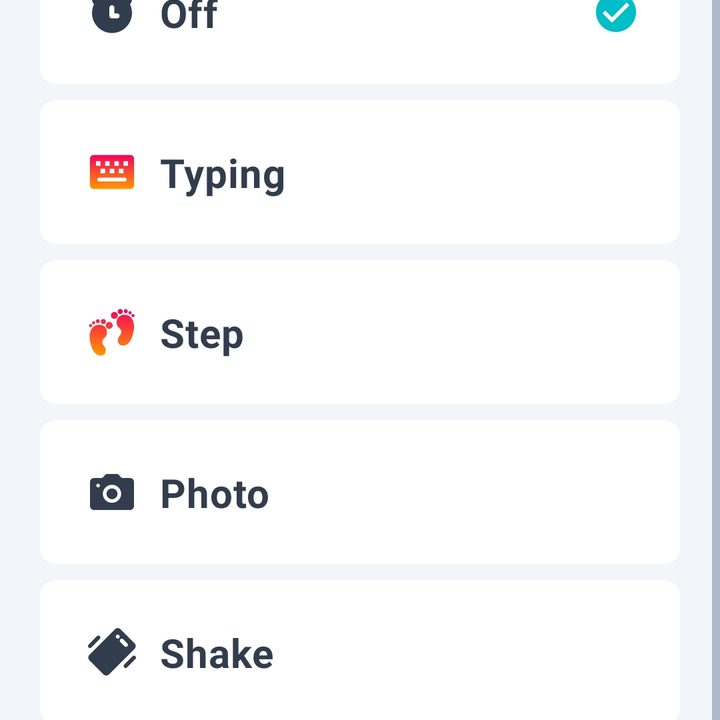
Task: Open the Typing card's empty right area
Action: [482, 172]
